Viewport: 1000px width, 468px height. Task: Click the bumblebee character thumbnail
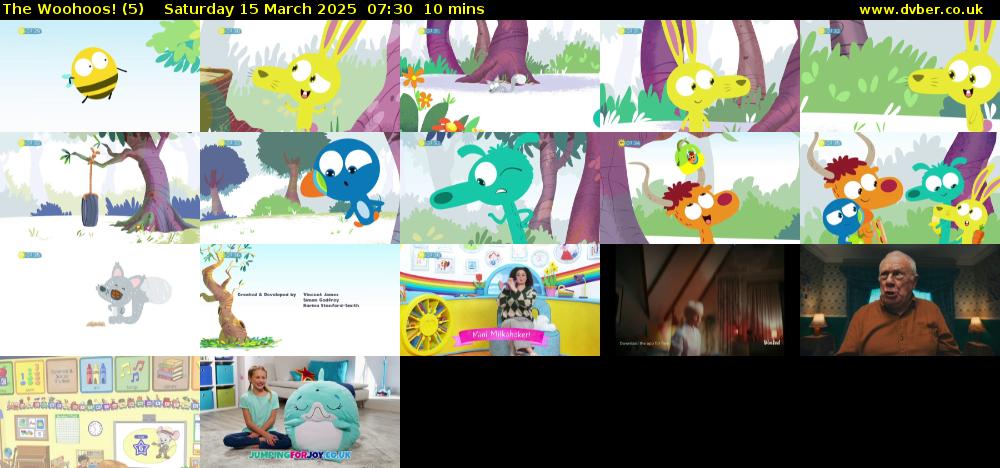tap(100, 76)
